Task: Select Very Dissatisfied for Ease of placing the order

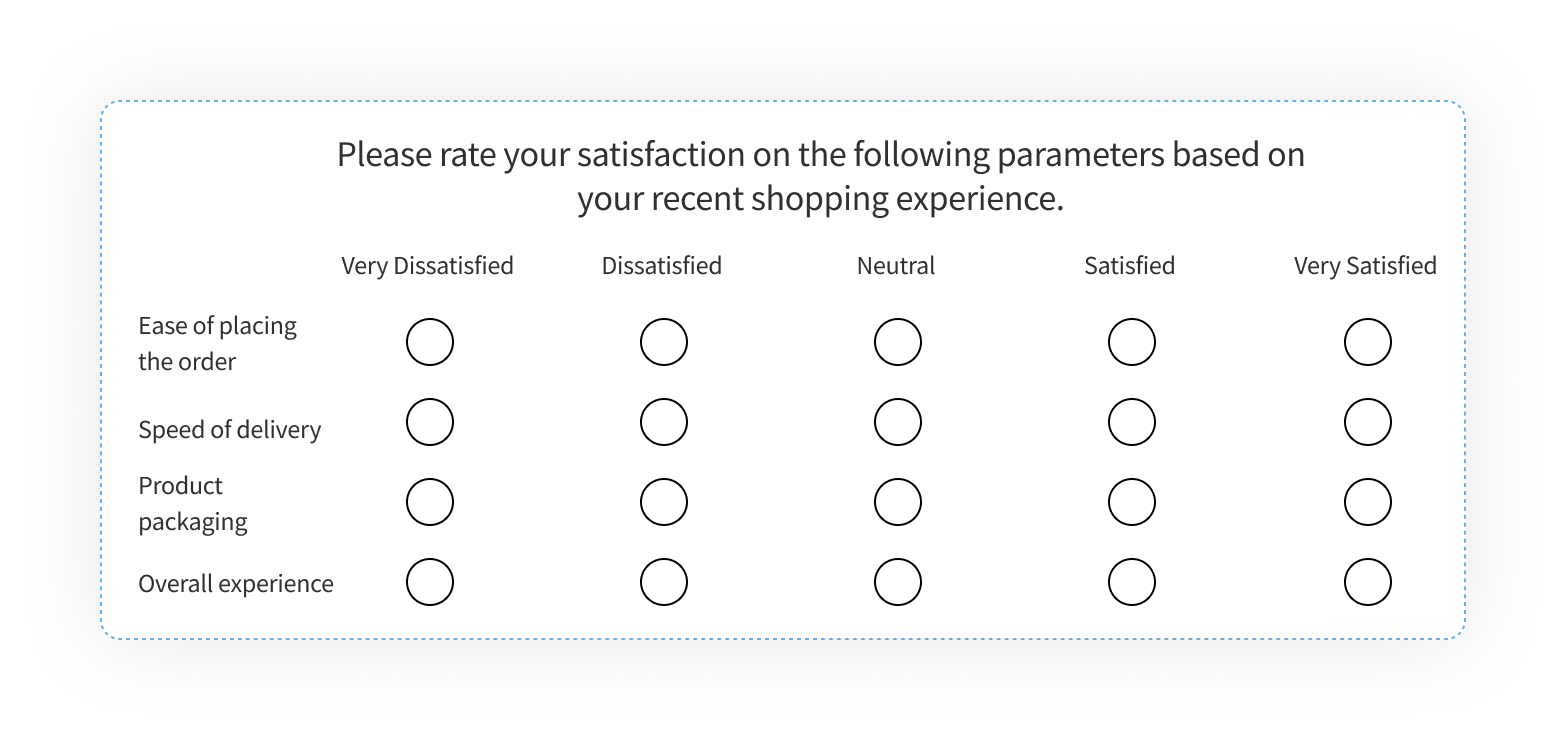Action: coord(430,341)
